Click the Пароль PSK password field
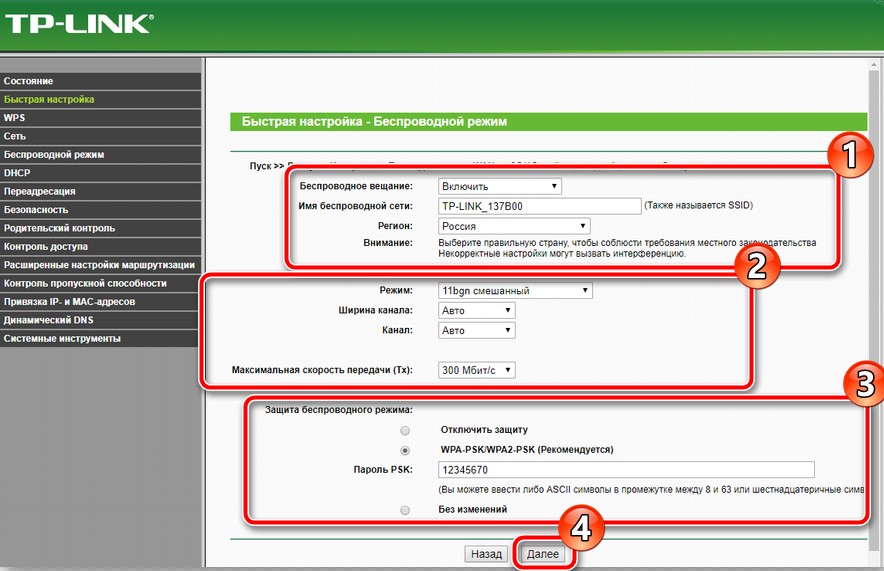Screen dimensions: 884x571 point(626,470)
